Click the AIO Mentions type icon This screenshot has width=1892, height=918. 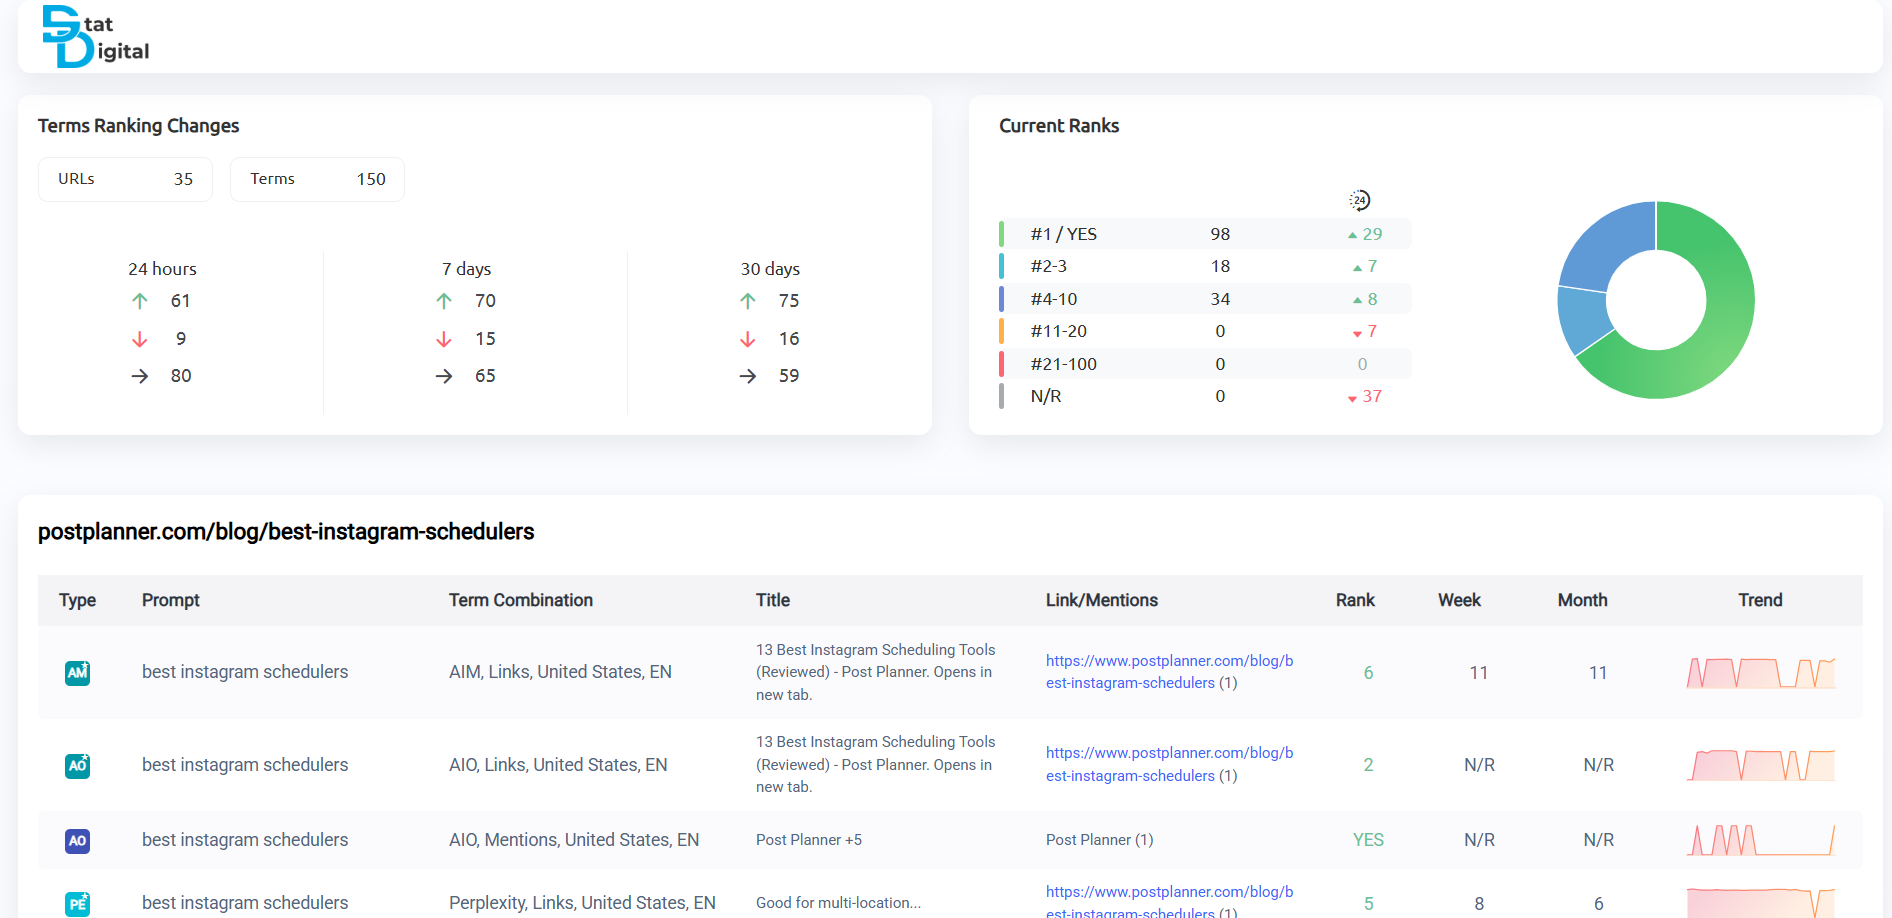click(77, 841)
